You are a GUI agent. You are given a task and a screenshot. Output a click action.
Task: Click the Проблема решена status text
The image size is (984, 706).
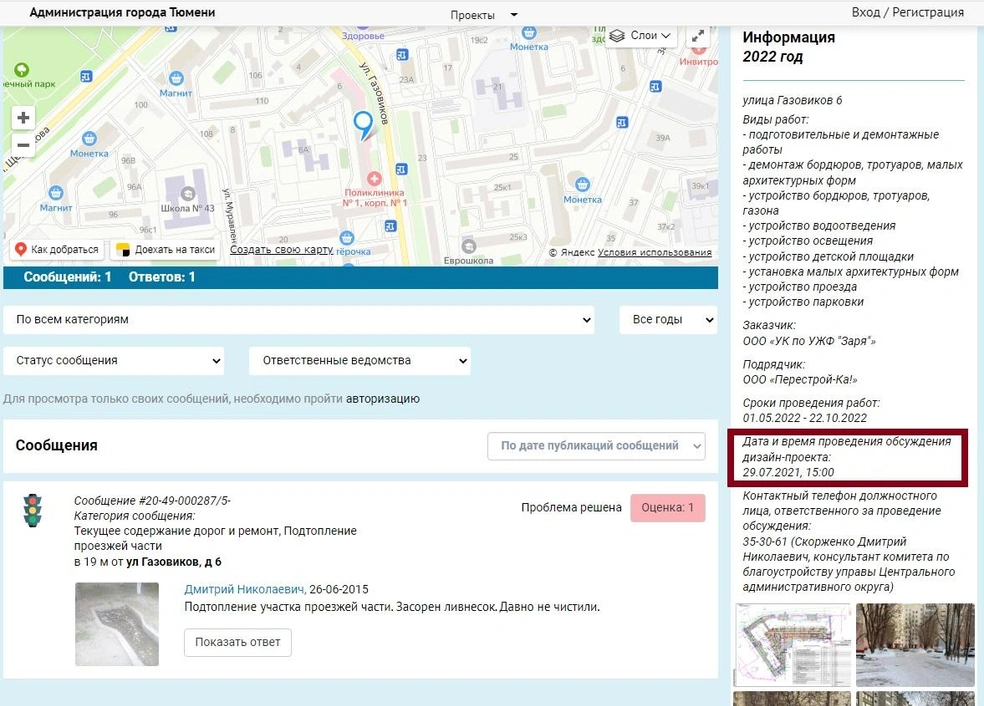coord(571,508)
